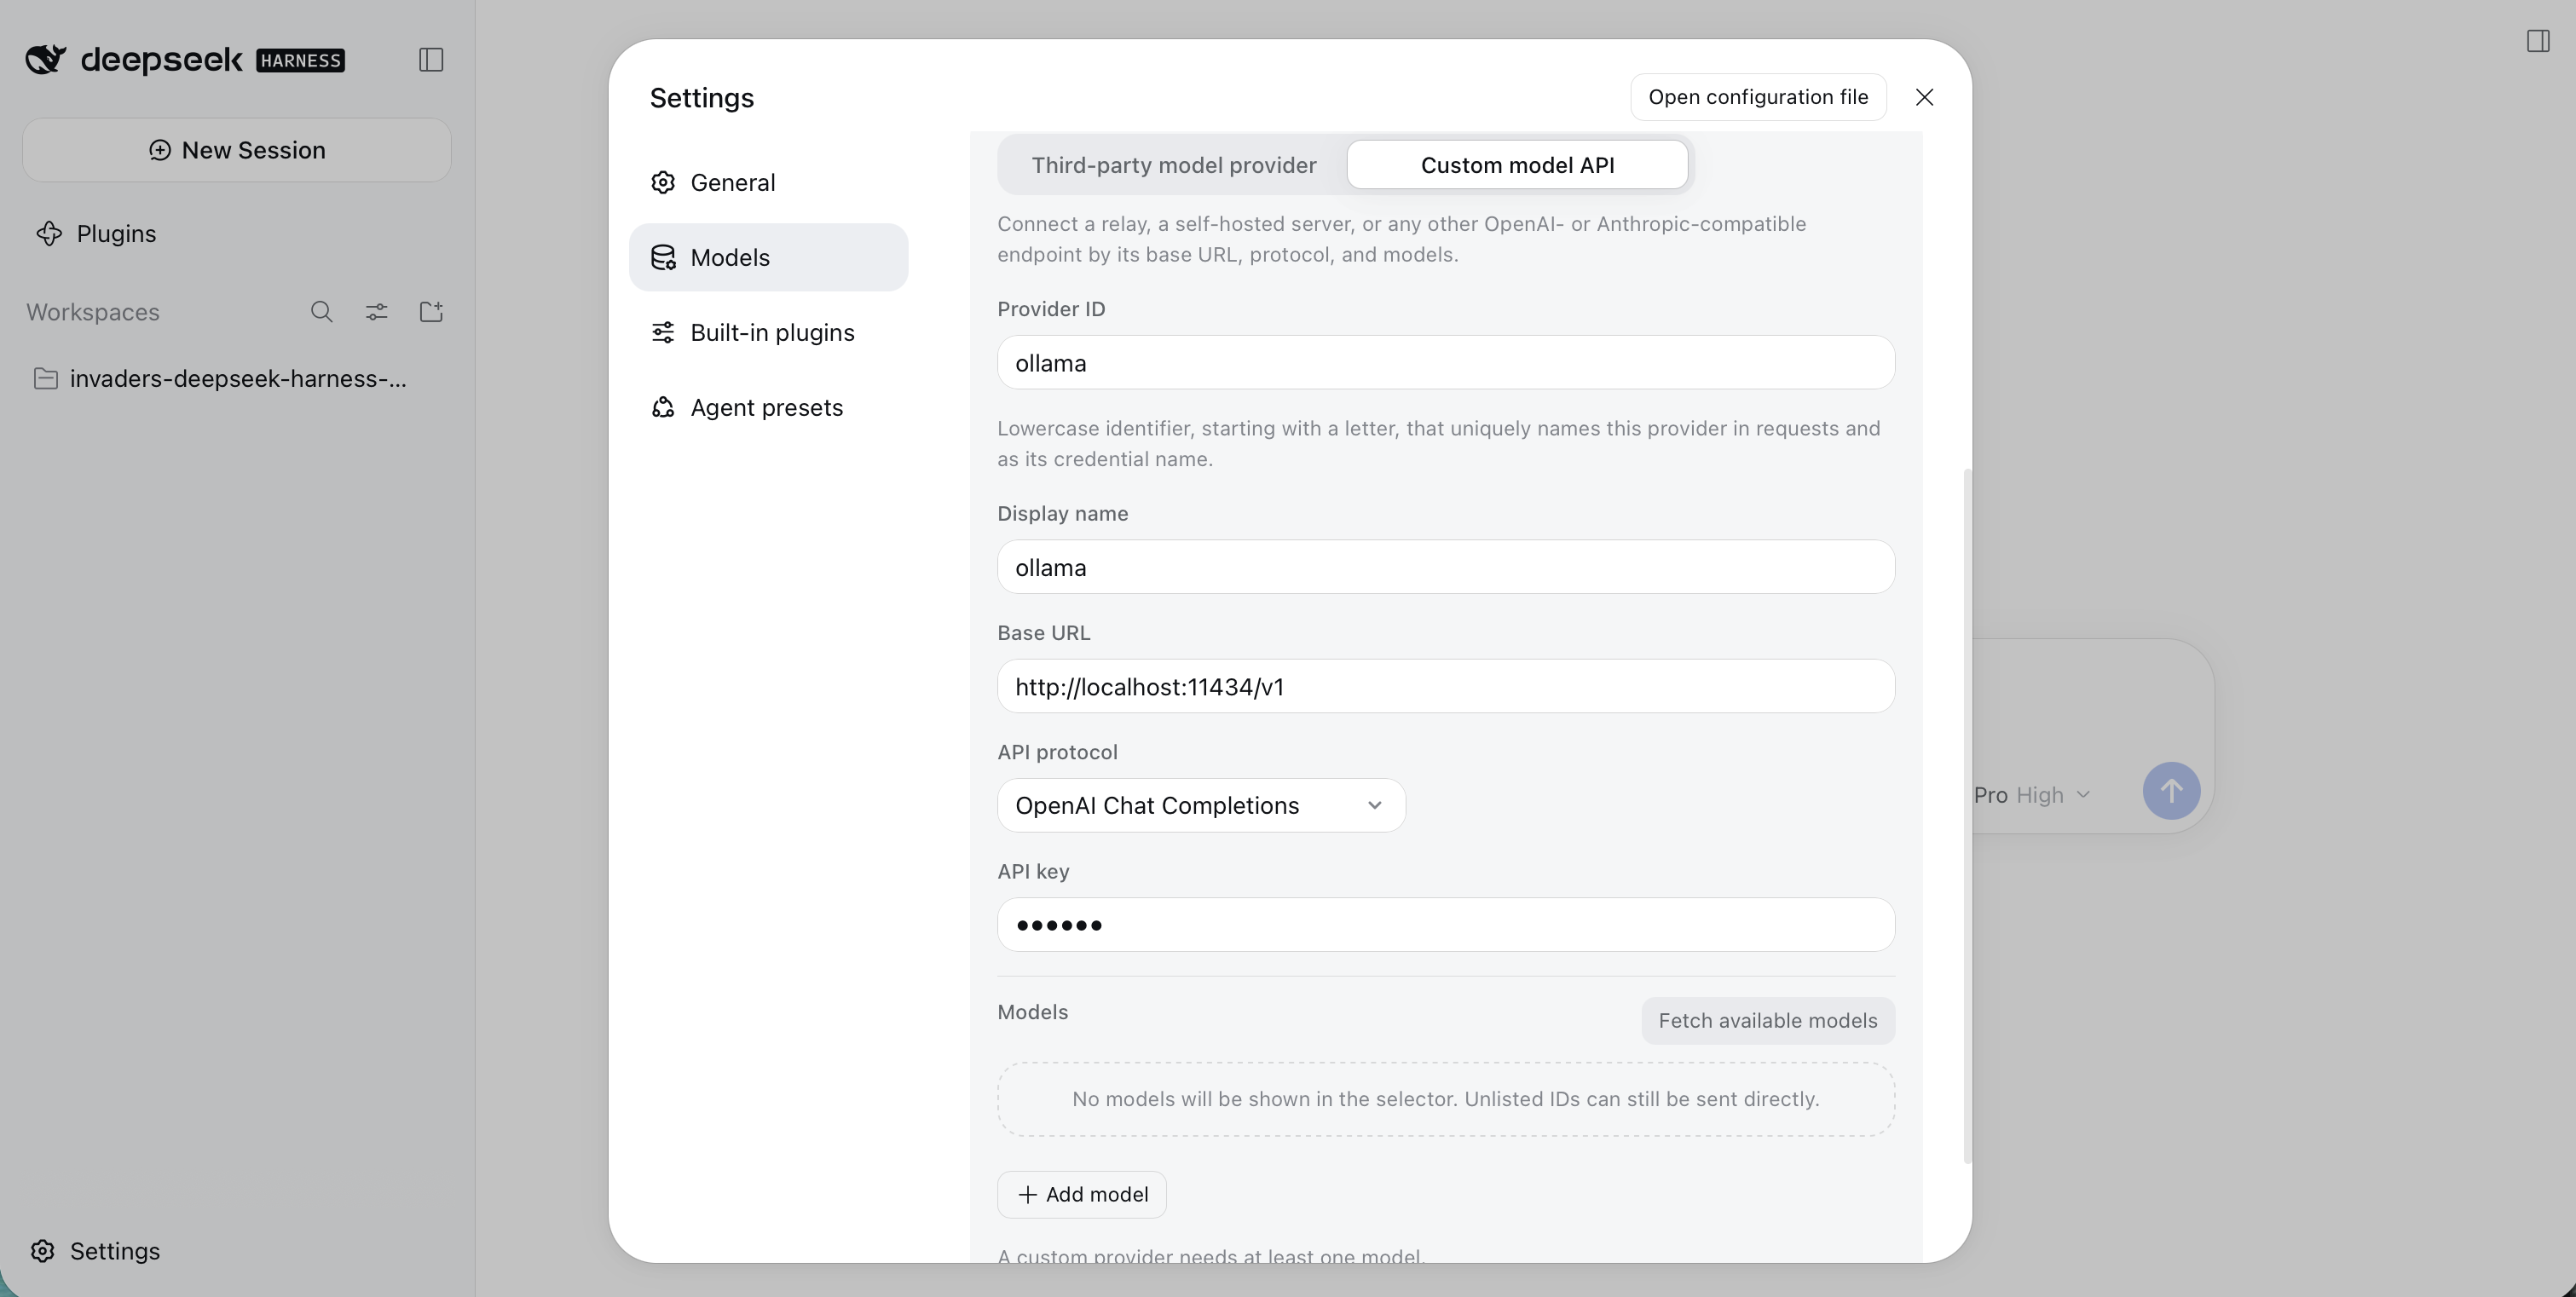Click the API key field
The width and height of the screenshot is (2576, 1297).
(x=1445, y=925)
